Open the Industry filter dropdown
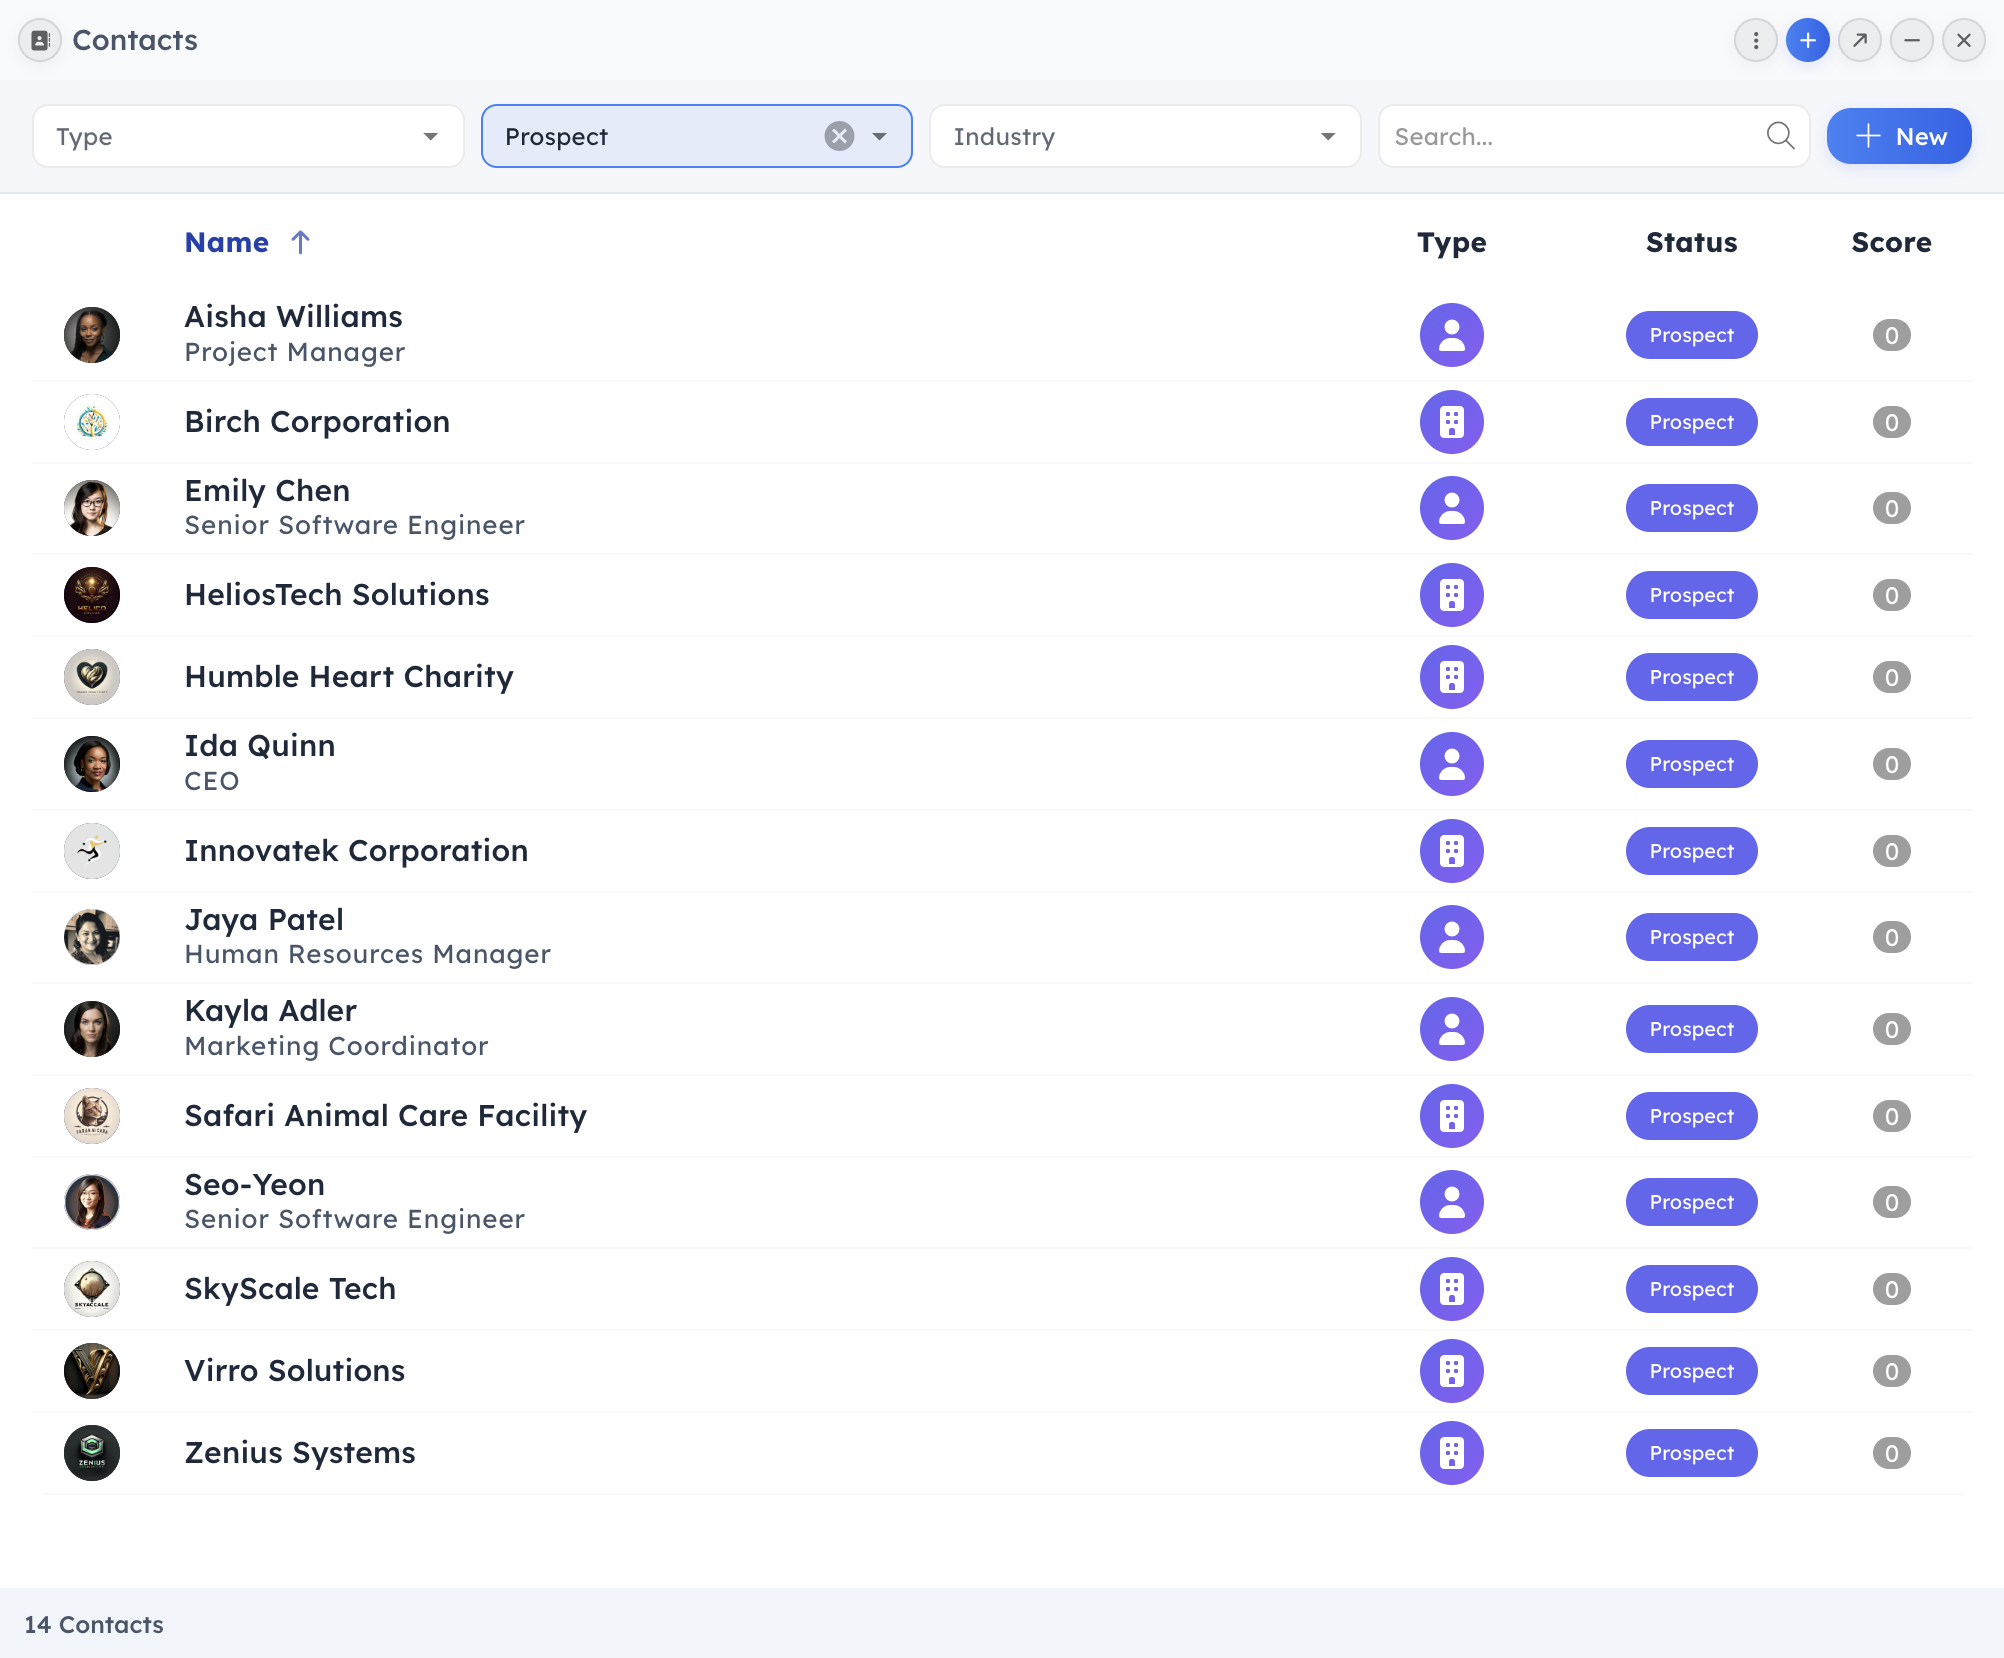This screenshot has height=1658, width=2004. (1144, 136)
